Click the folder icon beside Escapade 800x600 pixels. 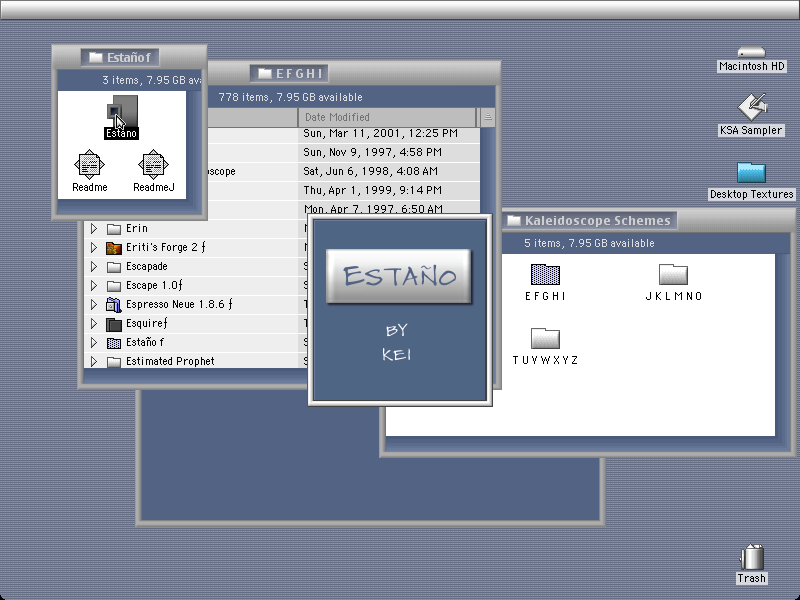[114, 267]
